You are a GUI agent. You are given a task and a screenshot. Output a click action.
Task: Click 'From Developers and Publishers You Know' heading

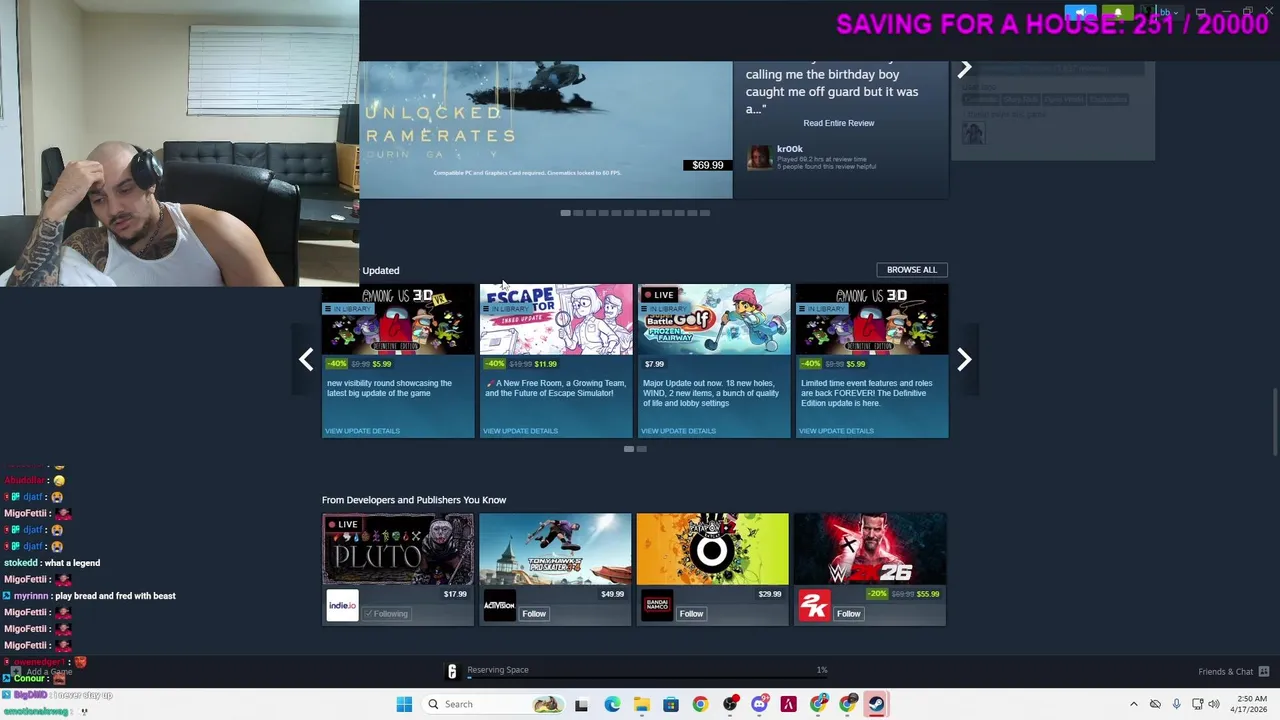point(414,500)
